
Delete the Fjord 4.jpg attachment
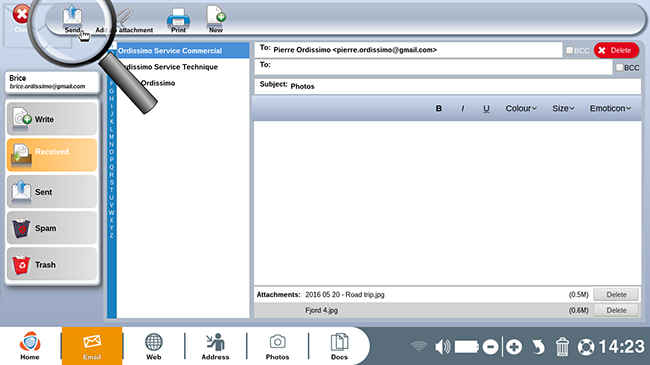point(616,310)
